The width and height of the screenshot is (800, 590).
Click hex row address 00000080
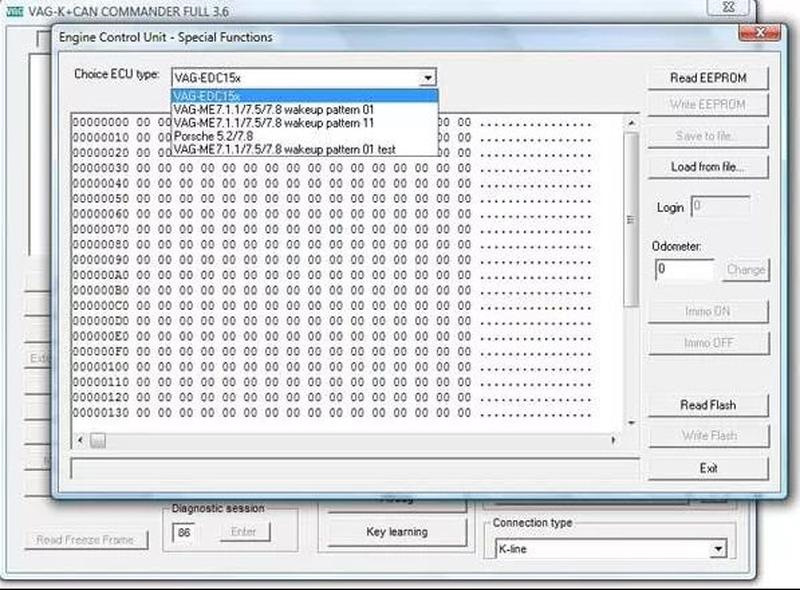point(101,244)
